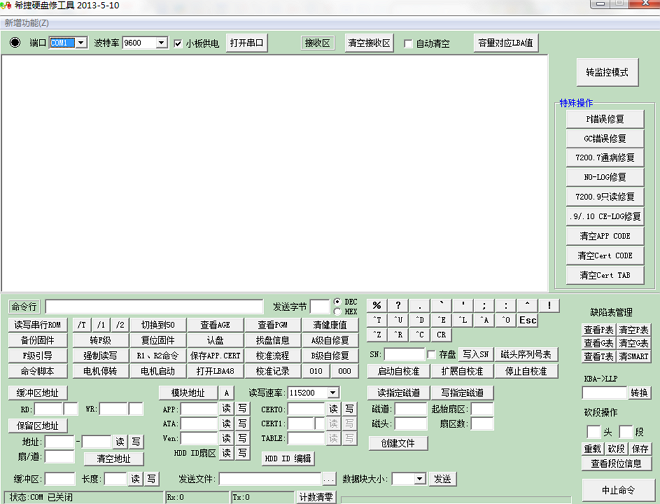
Task: Send Ctrl+C via the ^C button
Action: pyautogui.click(x=420, y=335)
